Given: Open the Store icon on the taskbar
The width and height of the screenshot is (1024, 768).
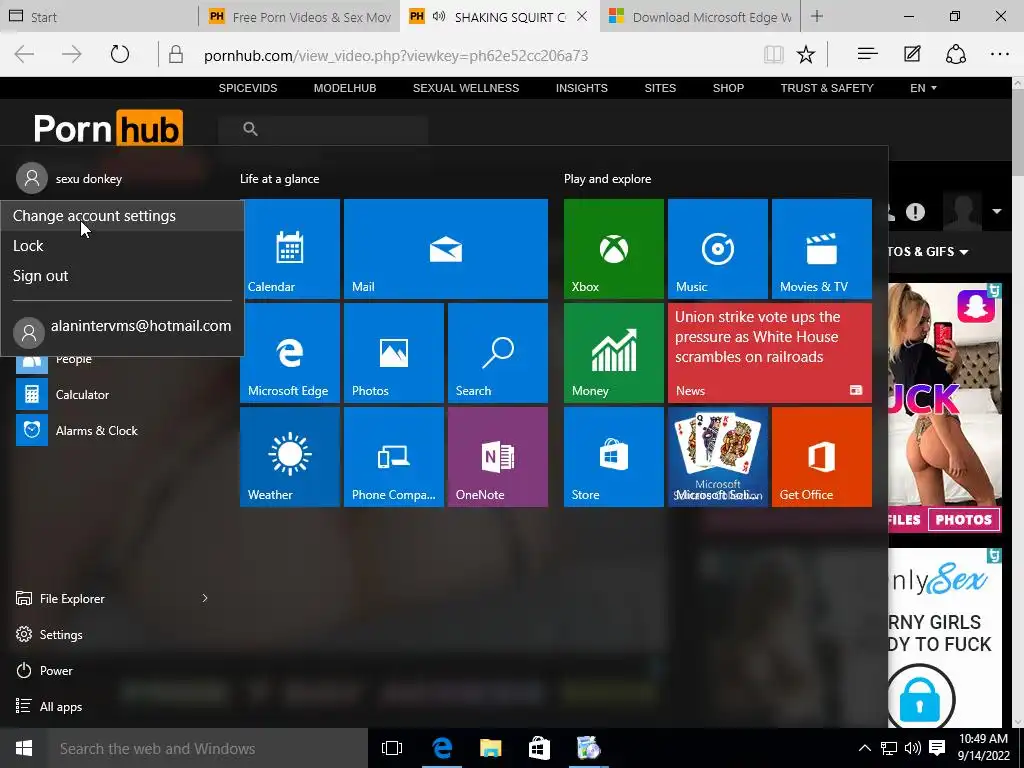Looking at the screenshot, I should point(539,748).
